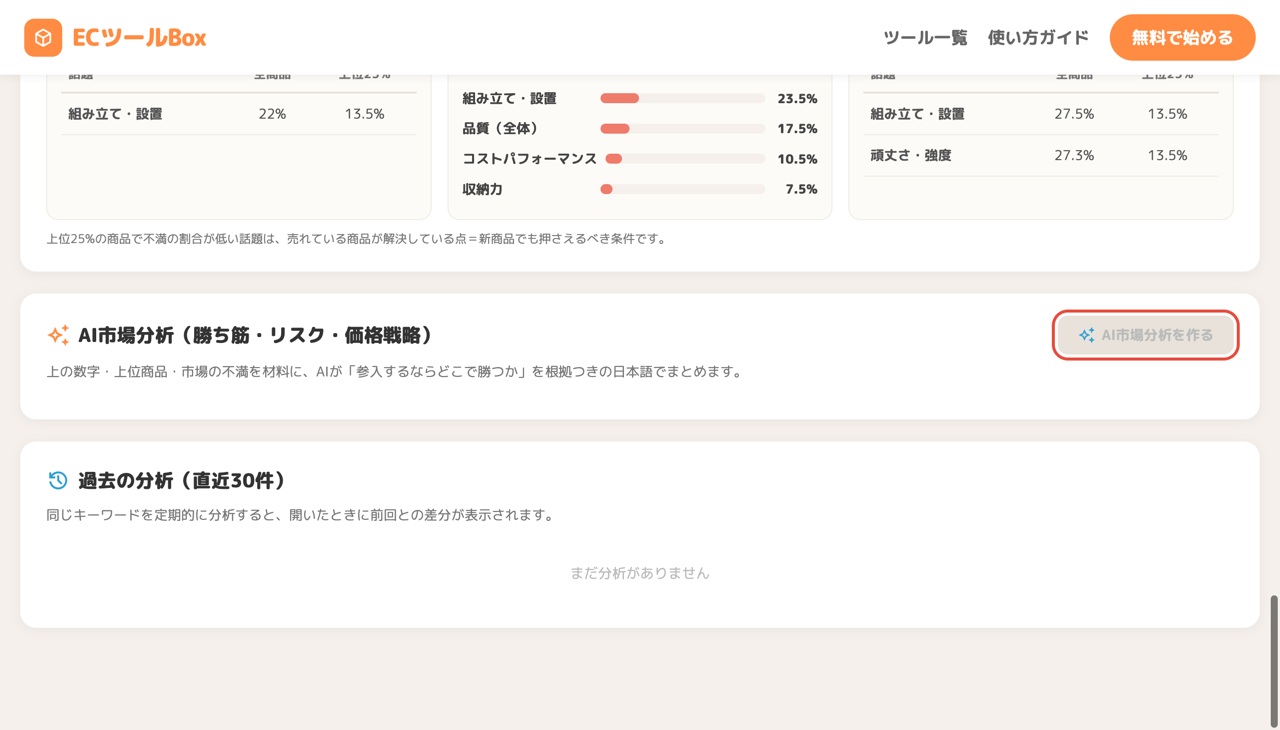Click the まだ分析がありません empty message

click(640, 573)
